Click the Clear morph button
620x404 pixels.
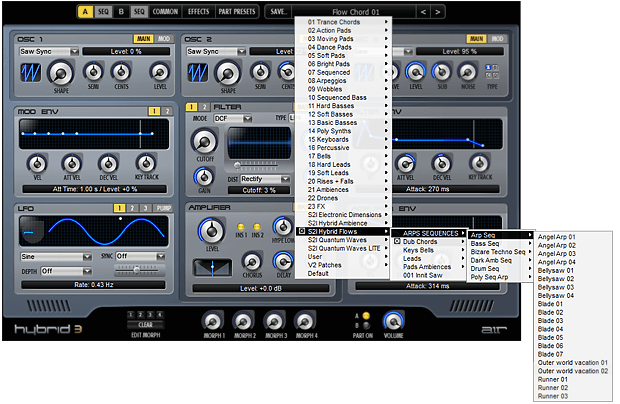pos(145,325)
